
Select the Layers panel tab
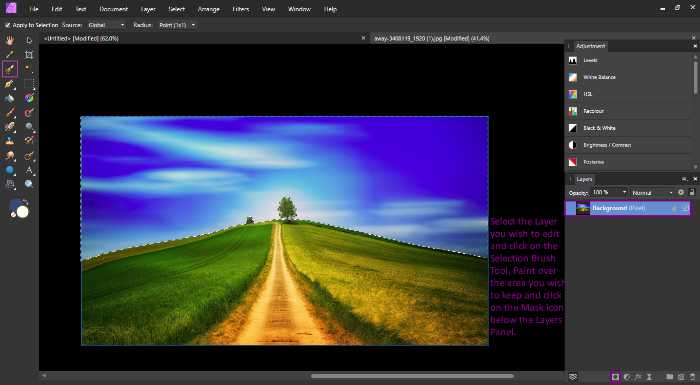click(584, 179)
